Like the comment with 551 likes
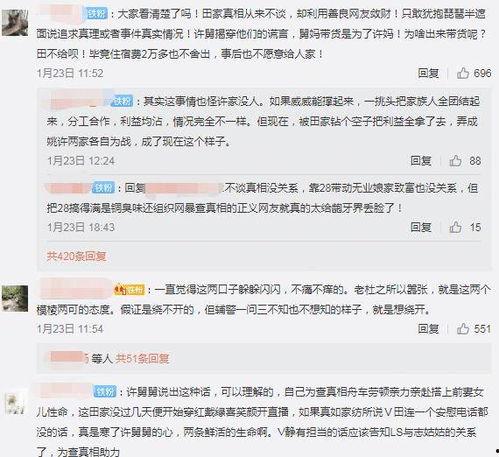 pos(463,329)
